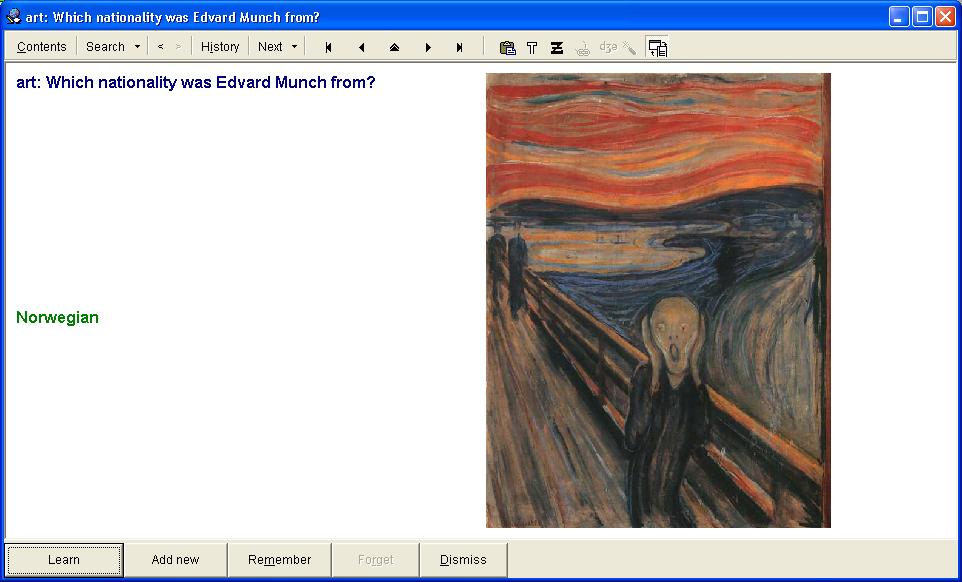Click the bold Z toolbar icon
Image resolution: width=962 pixels, height=582 pixels.
557,47
